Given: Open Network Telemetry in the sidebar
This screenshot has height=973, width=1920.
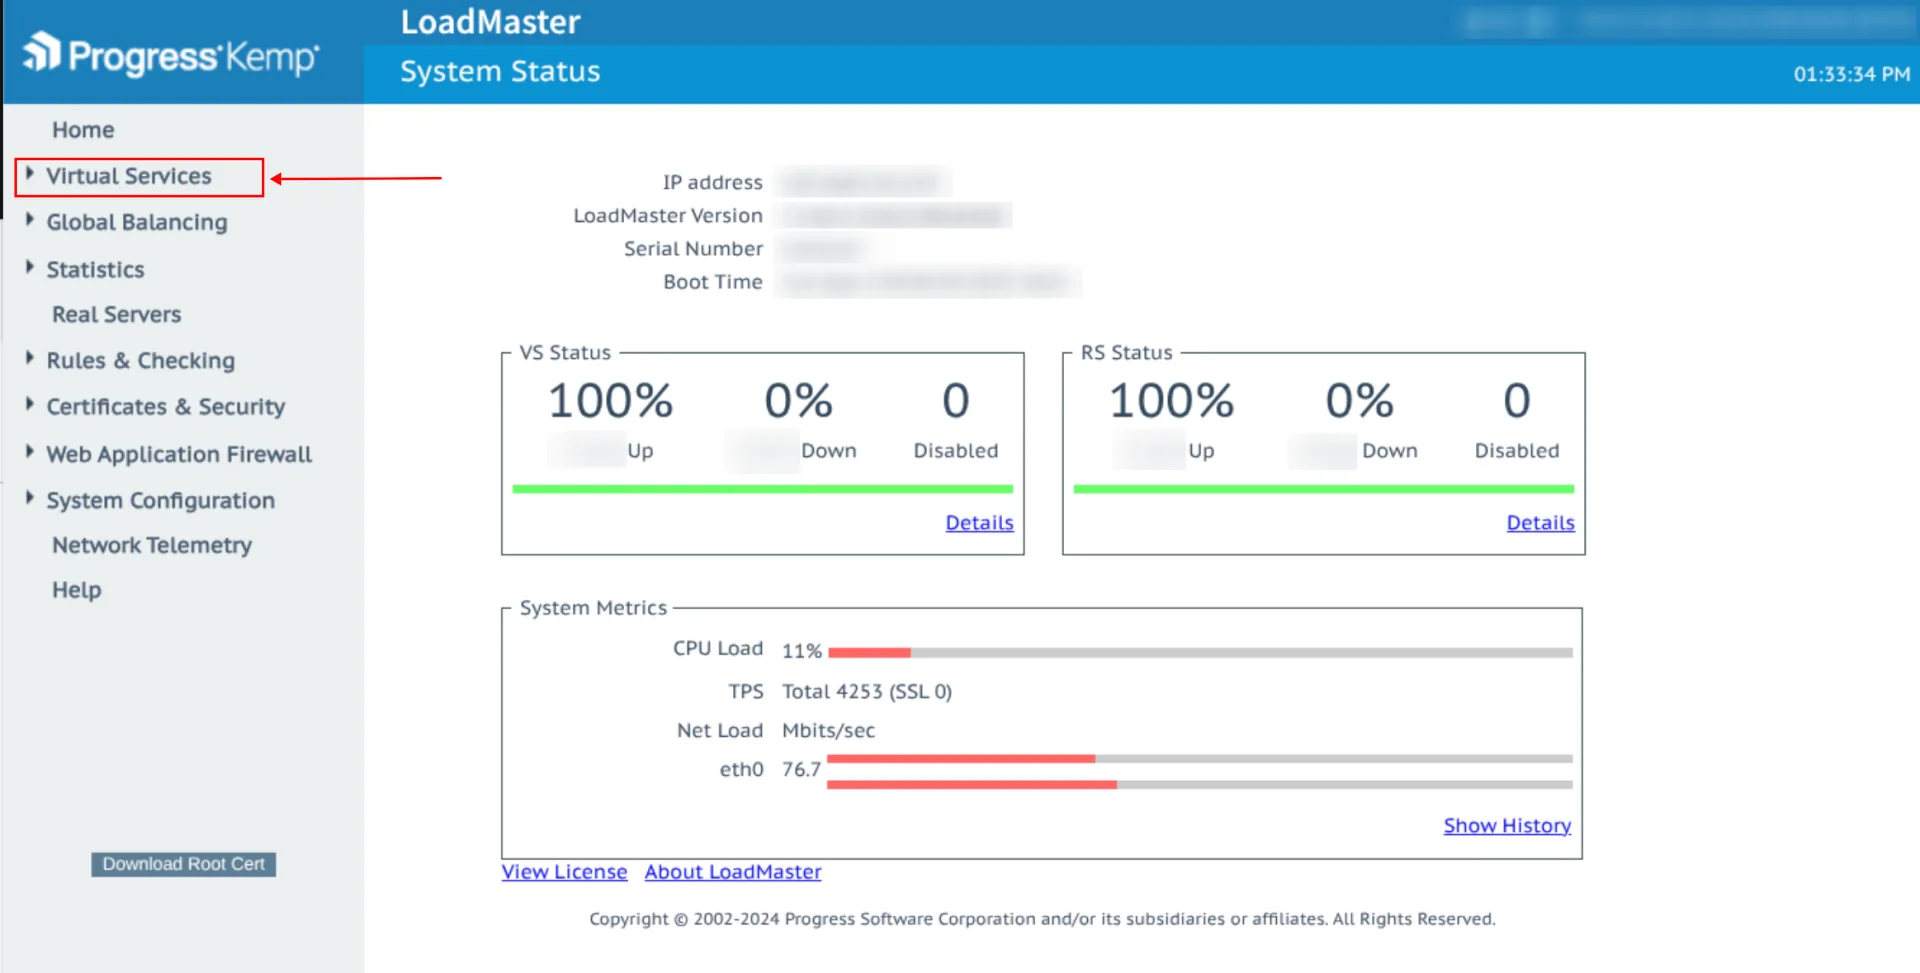Looking at the screenshot, I should [151, 545].
